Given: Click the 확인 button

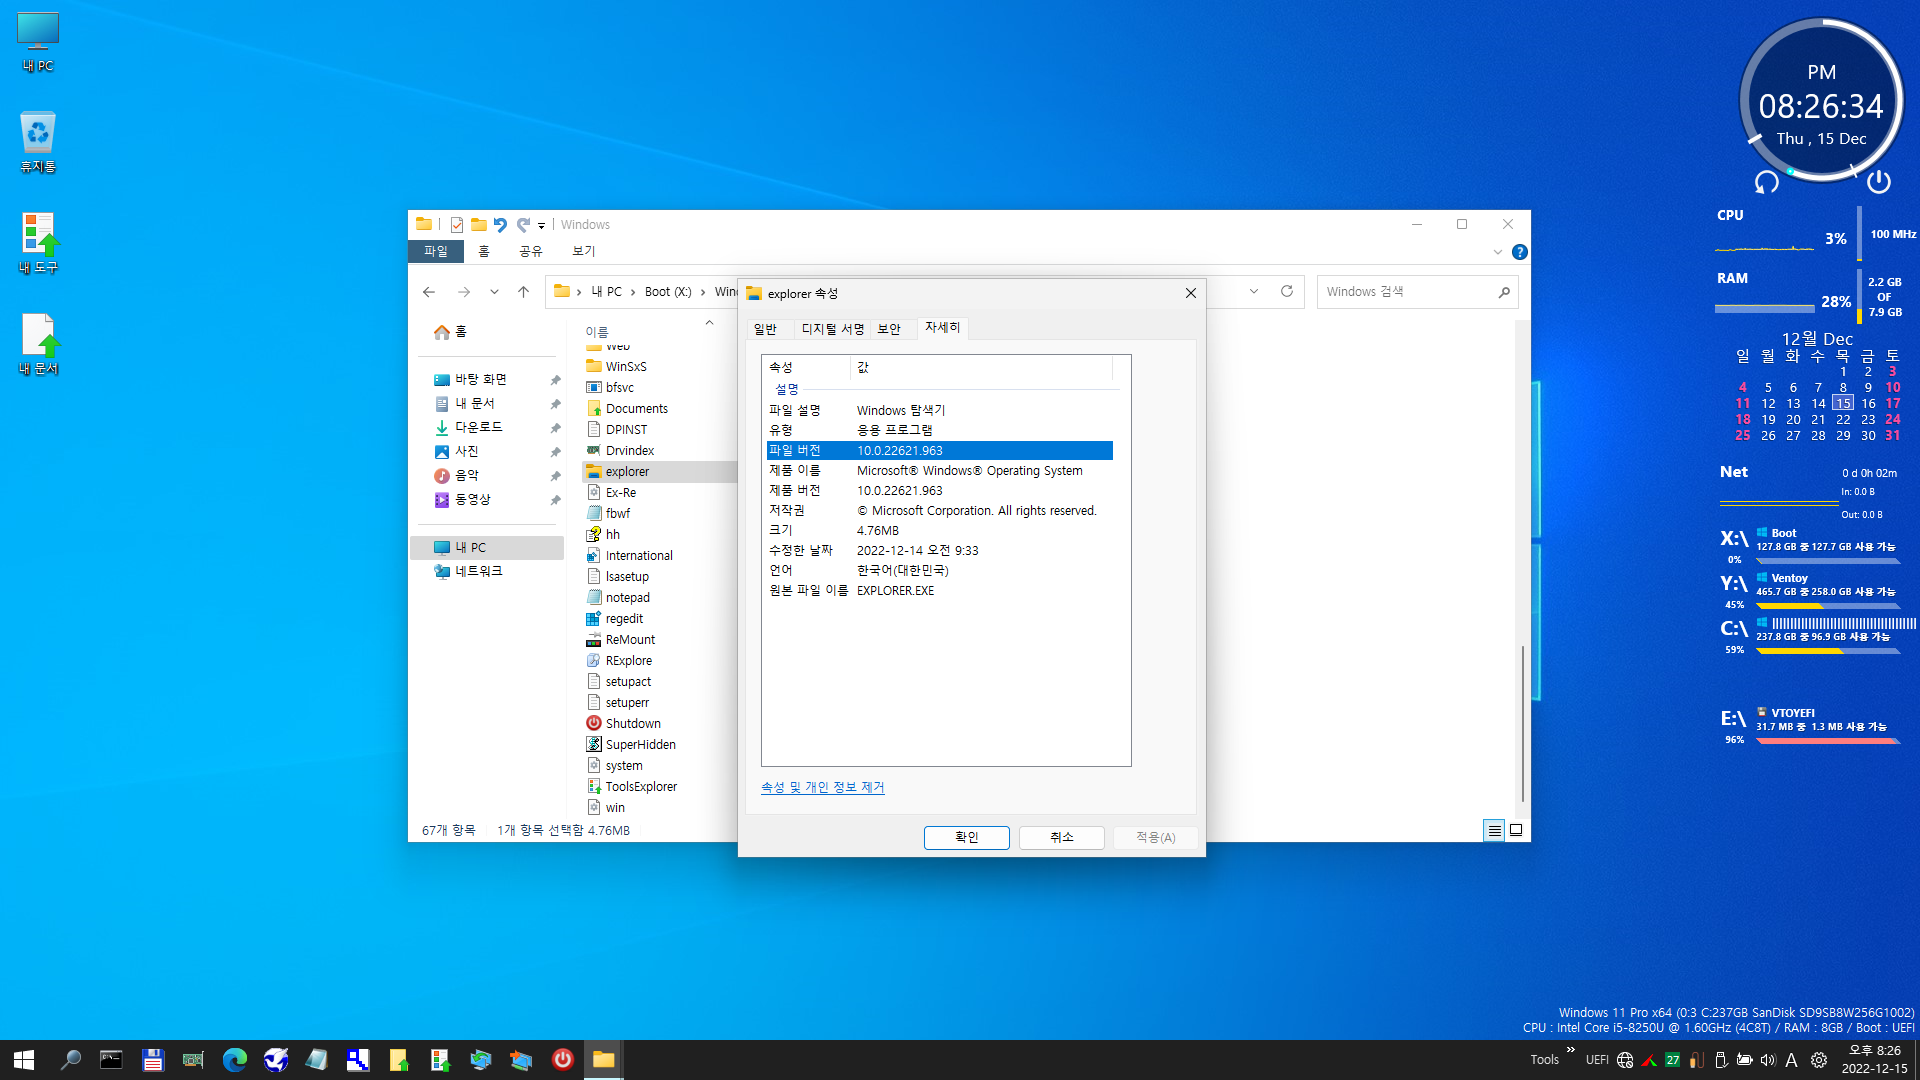Looking at the screenshot, I should tap(966, 837).
